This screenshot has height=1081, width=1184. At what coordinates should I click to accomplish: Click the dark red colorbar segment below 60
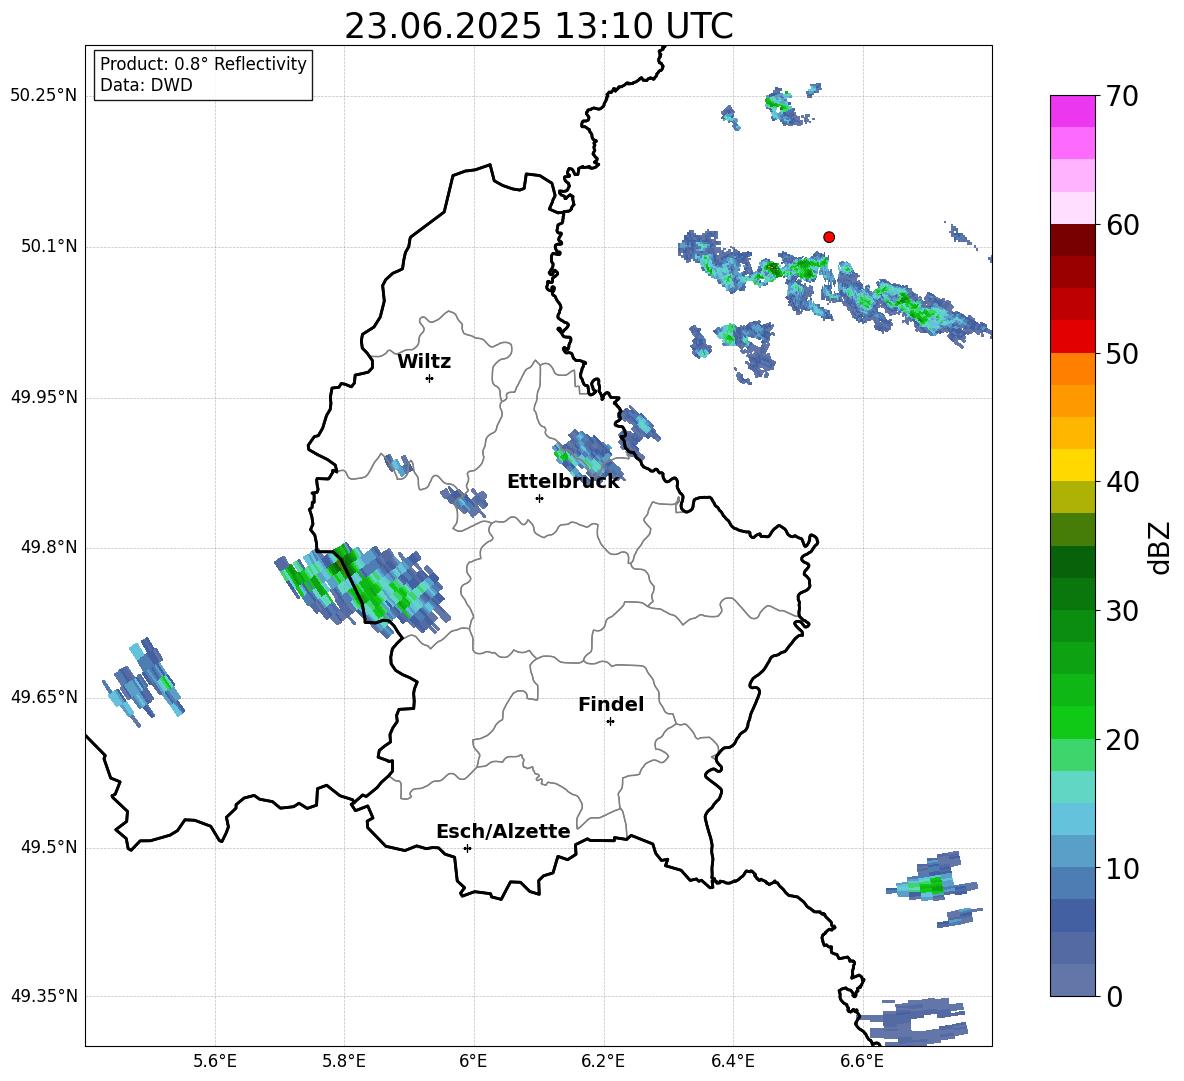pyautogui.click(x=1072, y=240)
